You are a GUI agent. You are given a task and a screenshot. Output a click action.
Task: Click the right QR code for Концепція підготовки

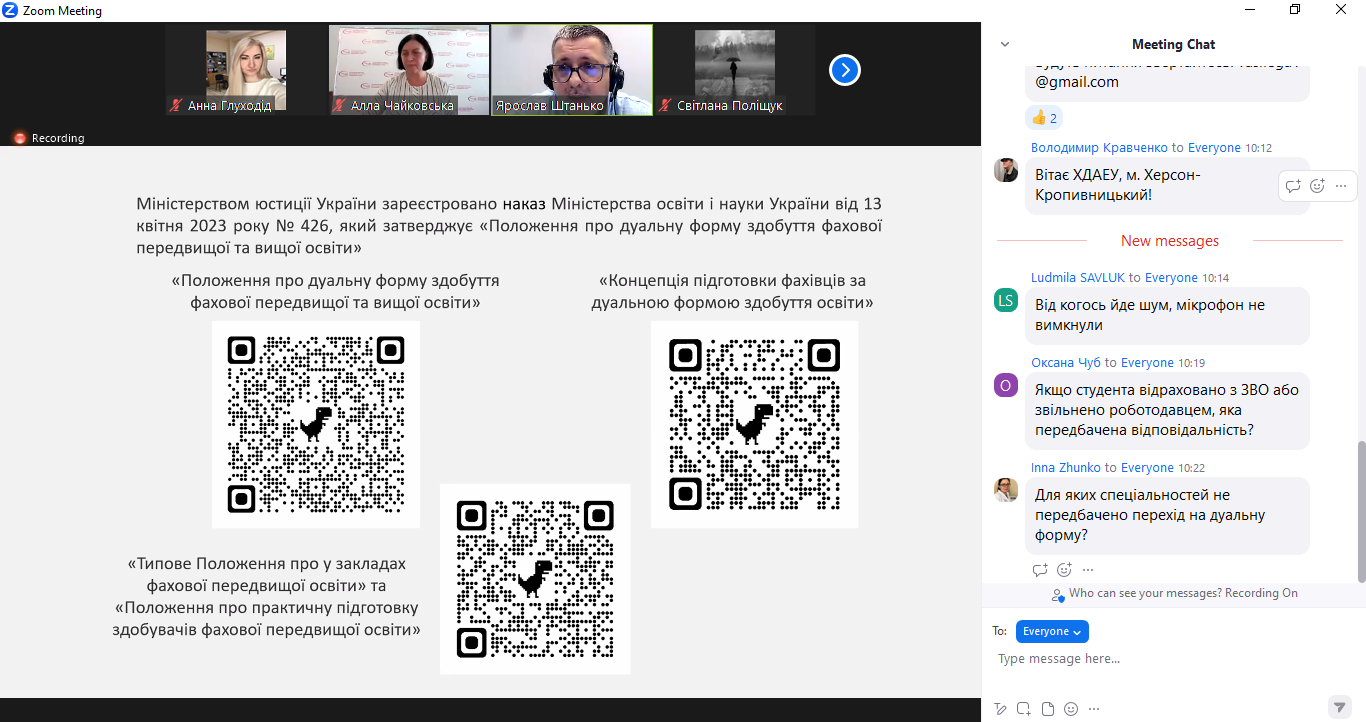click(754, 424)
